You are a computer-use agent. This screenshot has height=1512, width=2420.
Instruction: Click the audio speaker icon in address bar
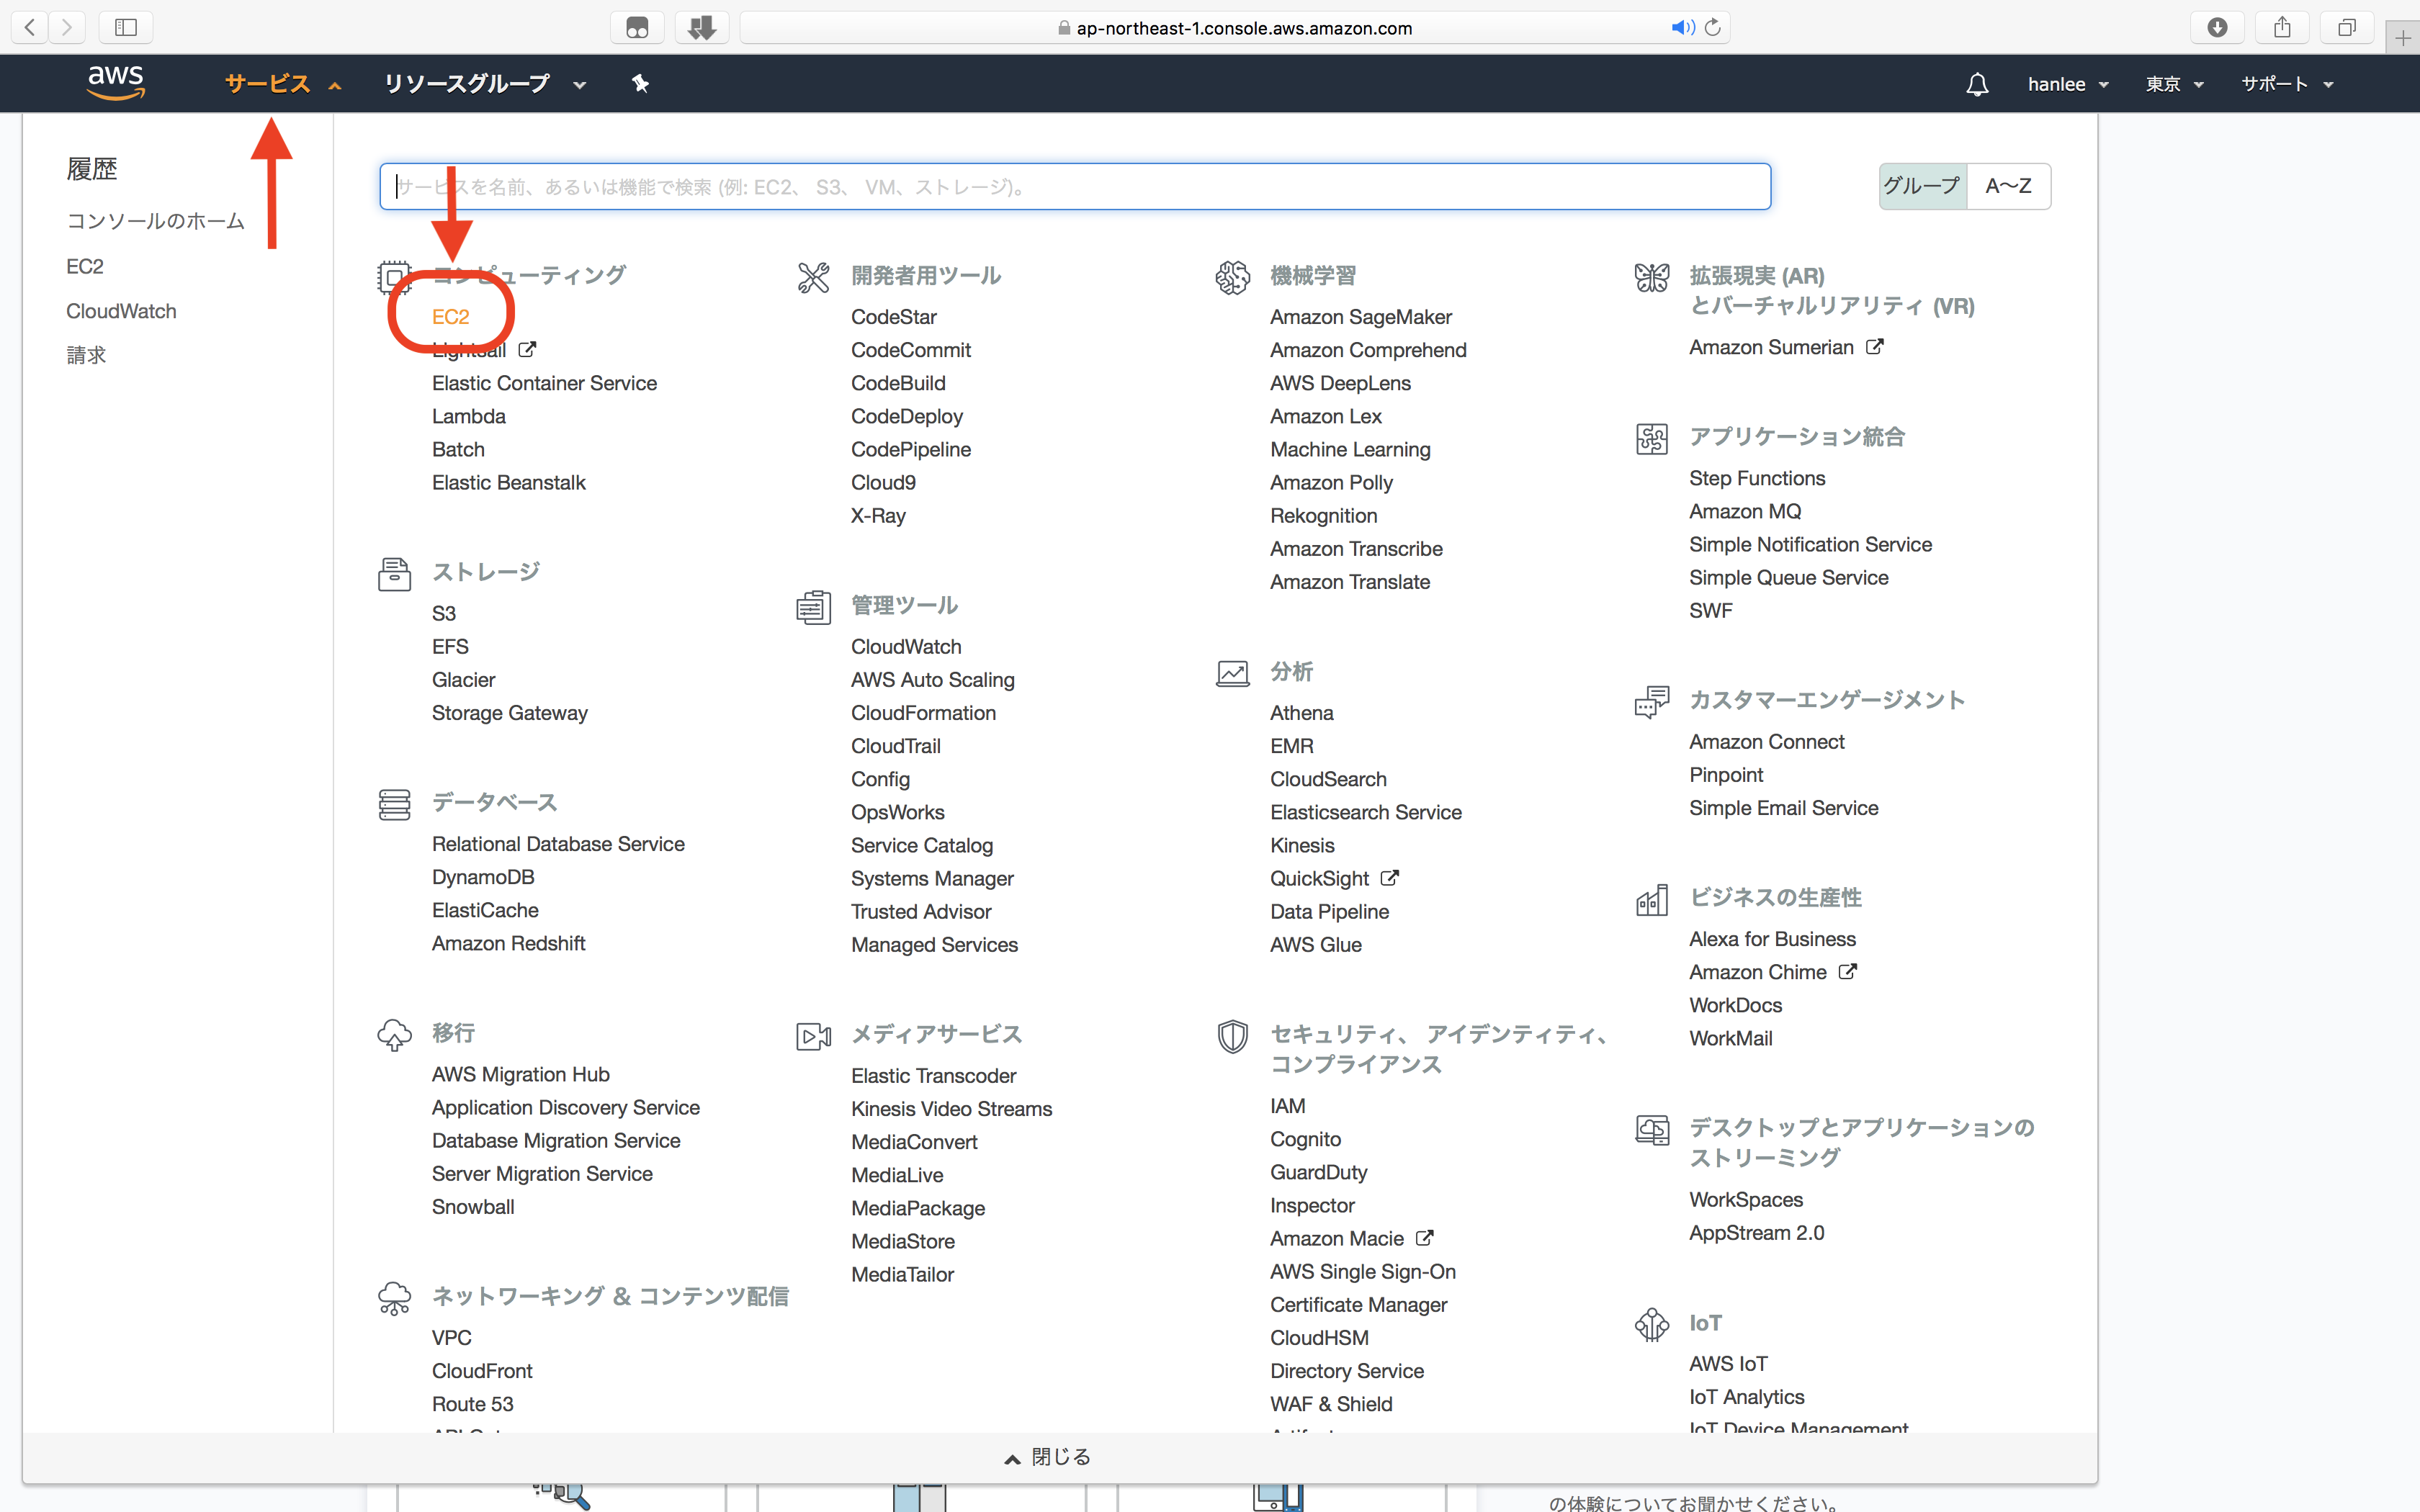coord(1682,27)
